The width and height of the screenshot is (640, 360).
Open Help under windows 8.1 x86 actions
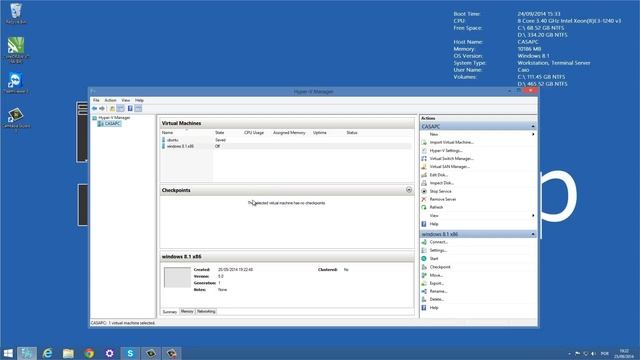pos(434,308)
